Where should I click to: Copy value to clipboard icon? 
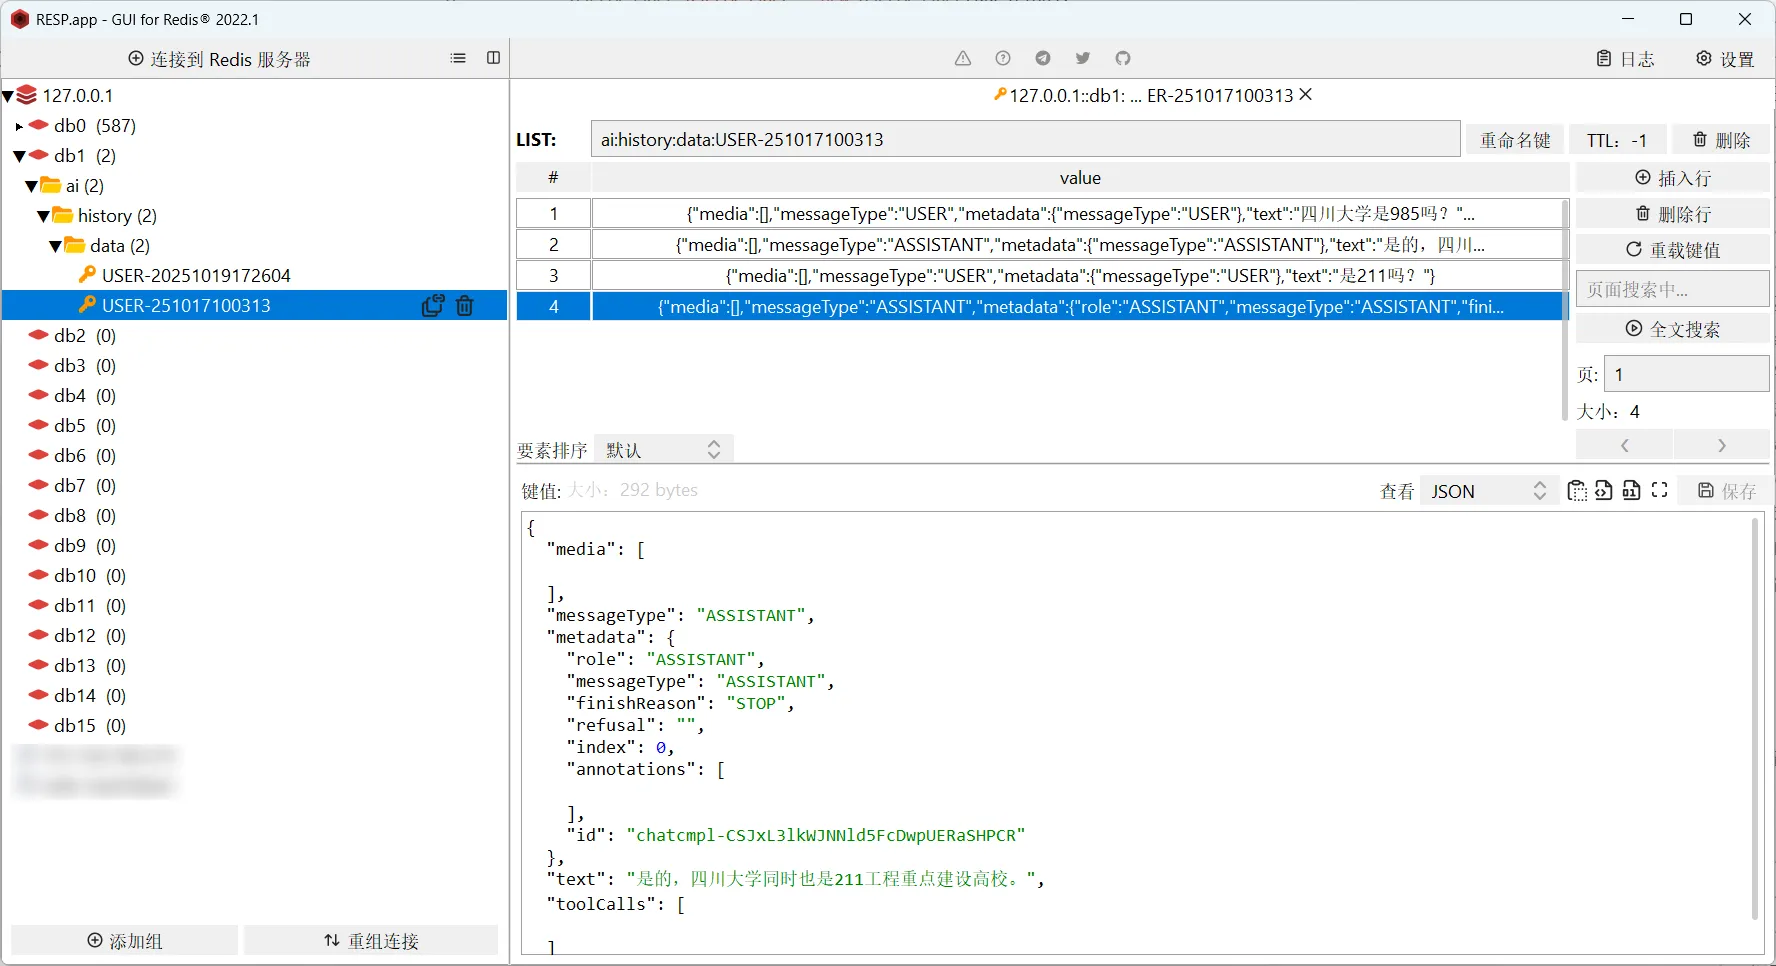click(1577, 490)
